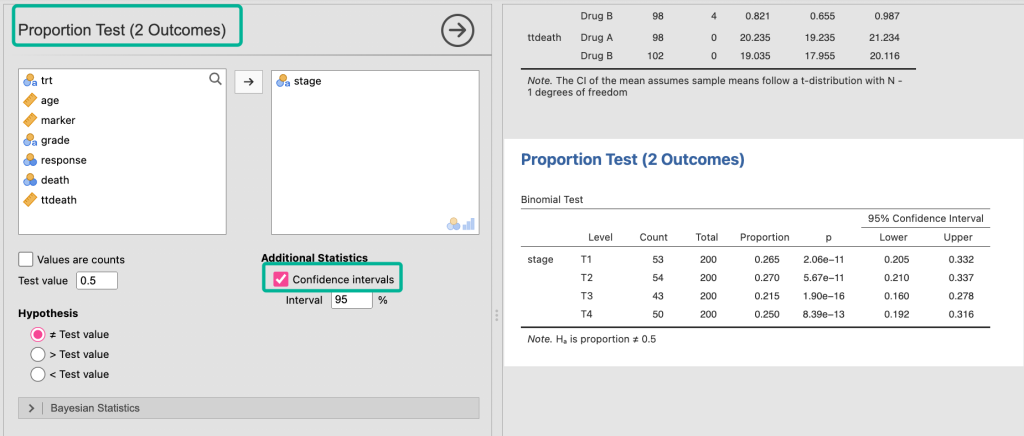1024x436 pixels.
Task: Click the 95% Confidence Interval column header
Action: [925, 218]
